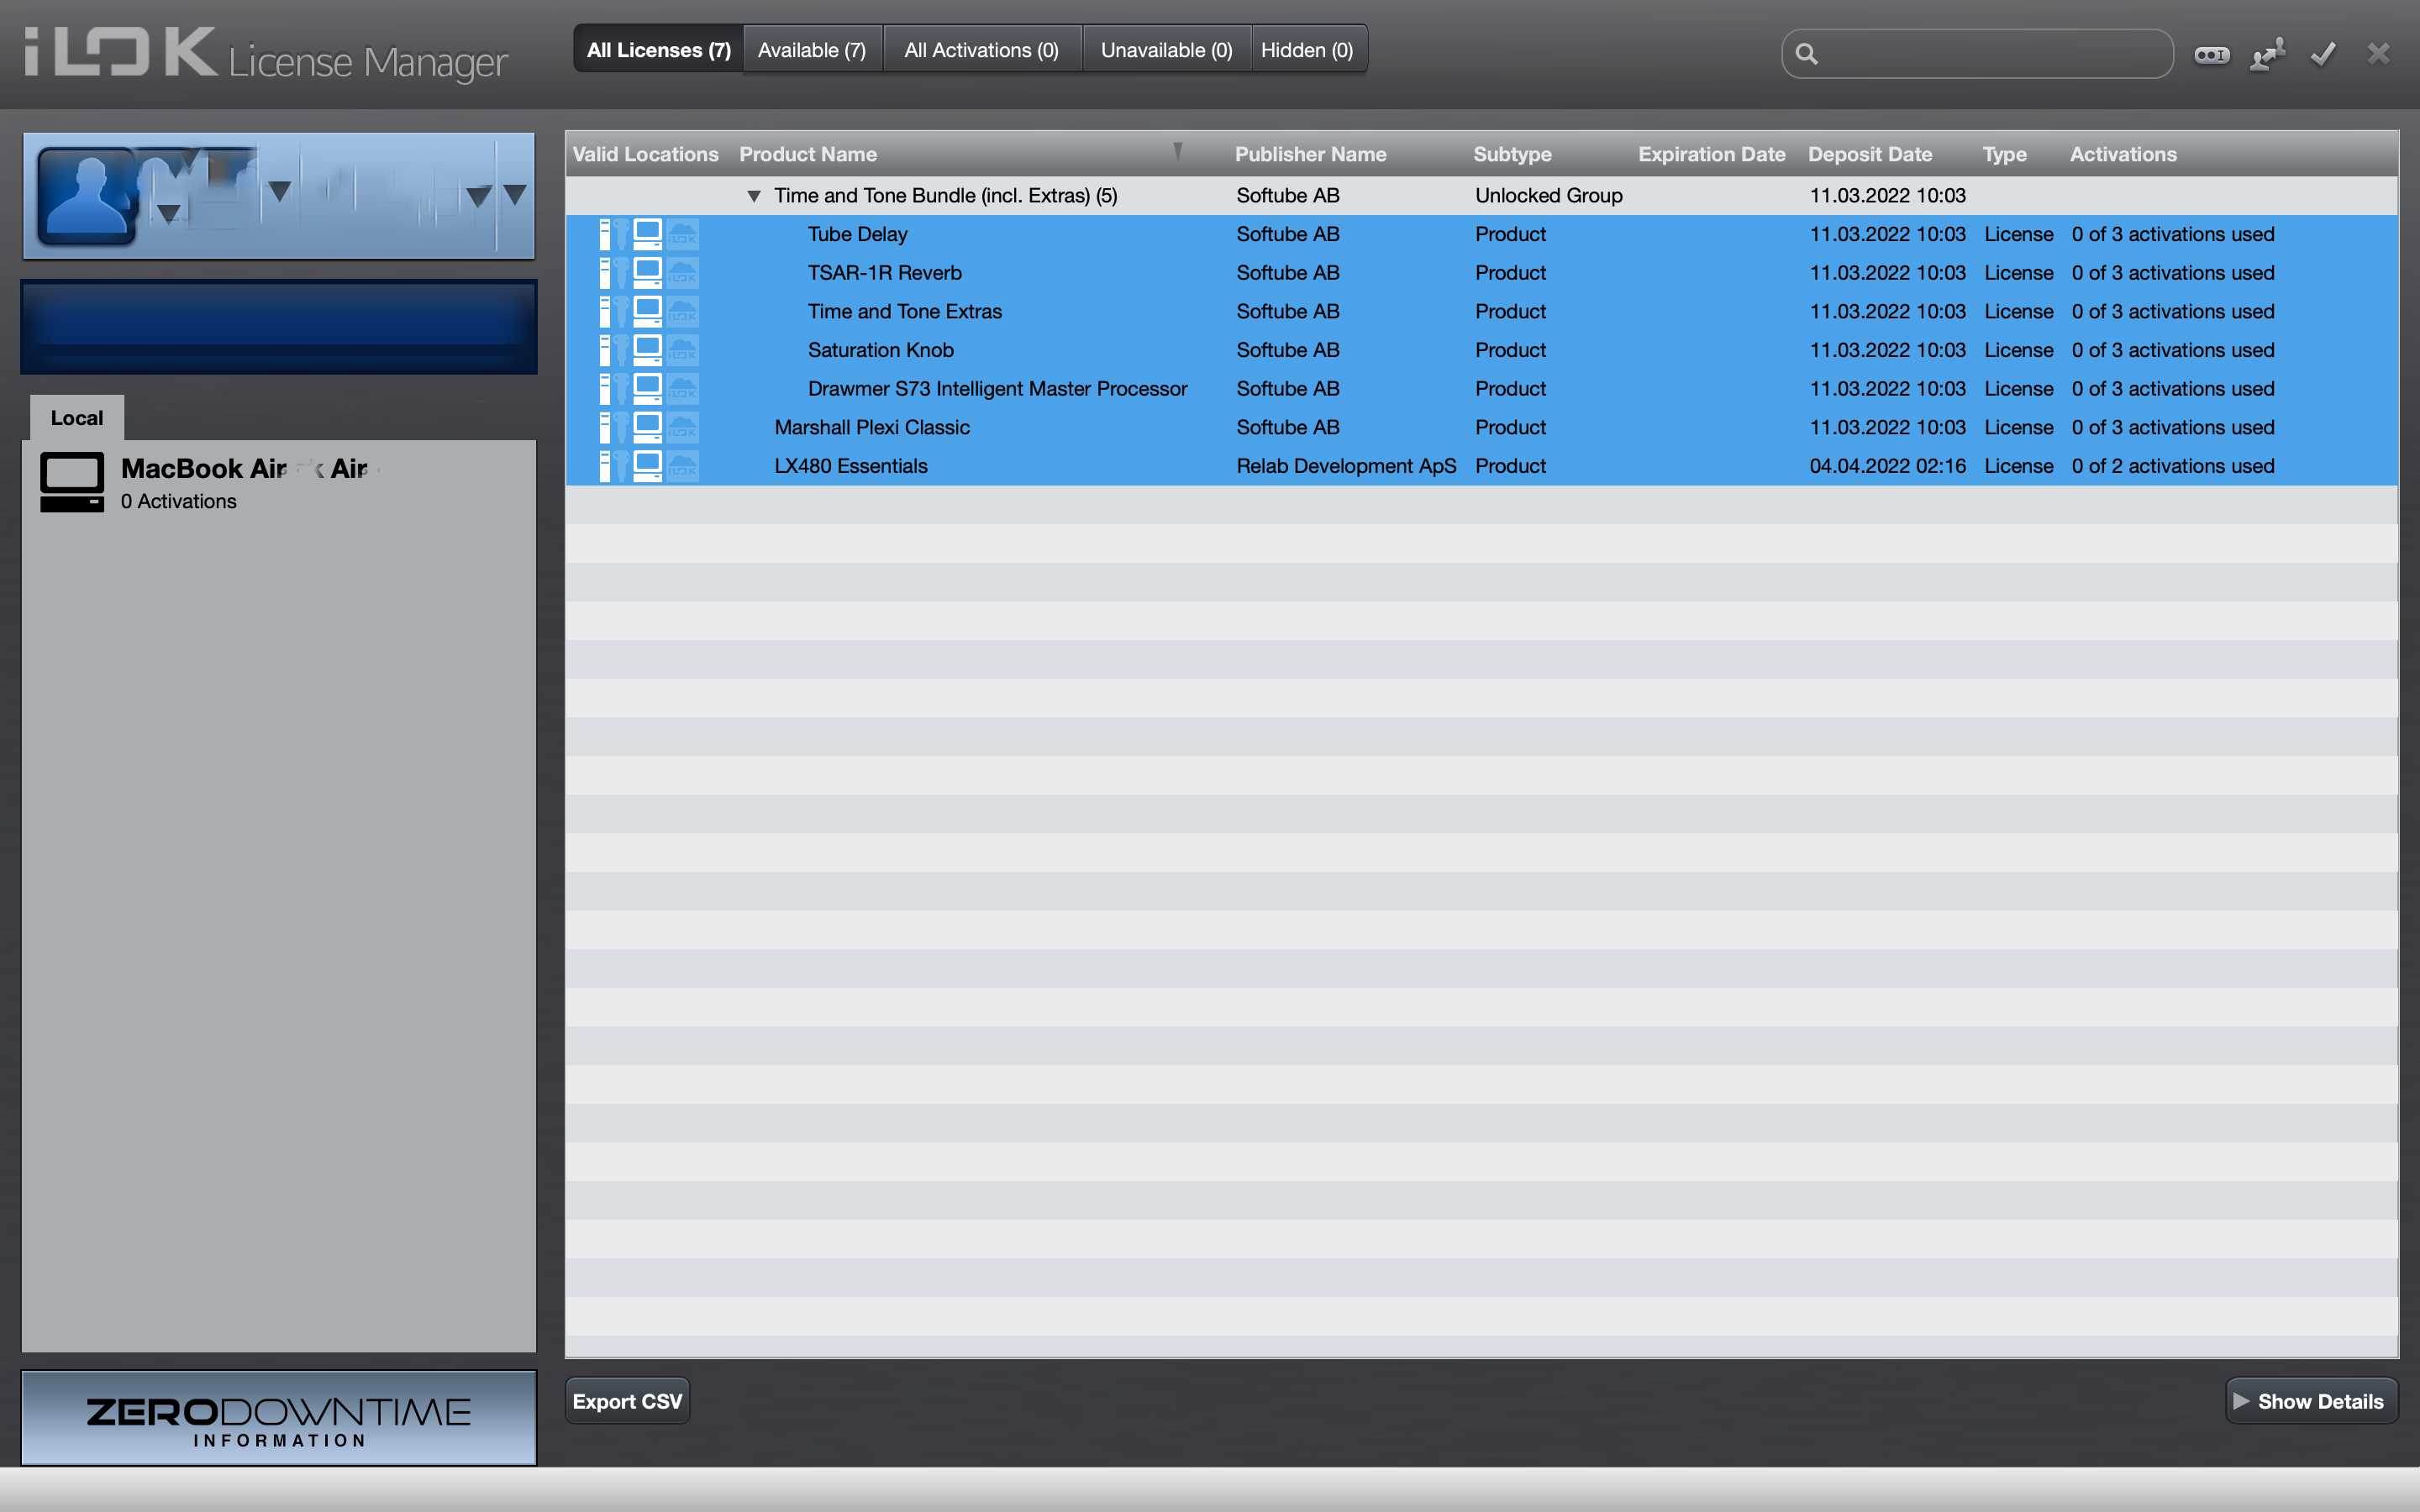The width and height of the screenshot is (2420, 1512).
Task: Click the Export CSV button
Action: click(x=627, y=1401)
